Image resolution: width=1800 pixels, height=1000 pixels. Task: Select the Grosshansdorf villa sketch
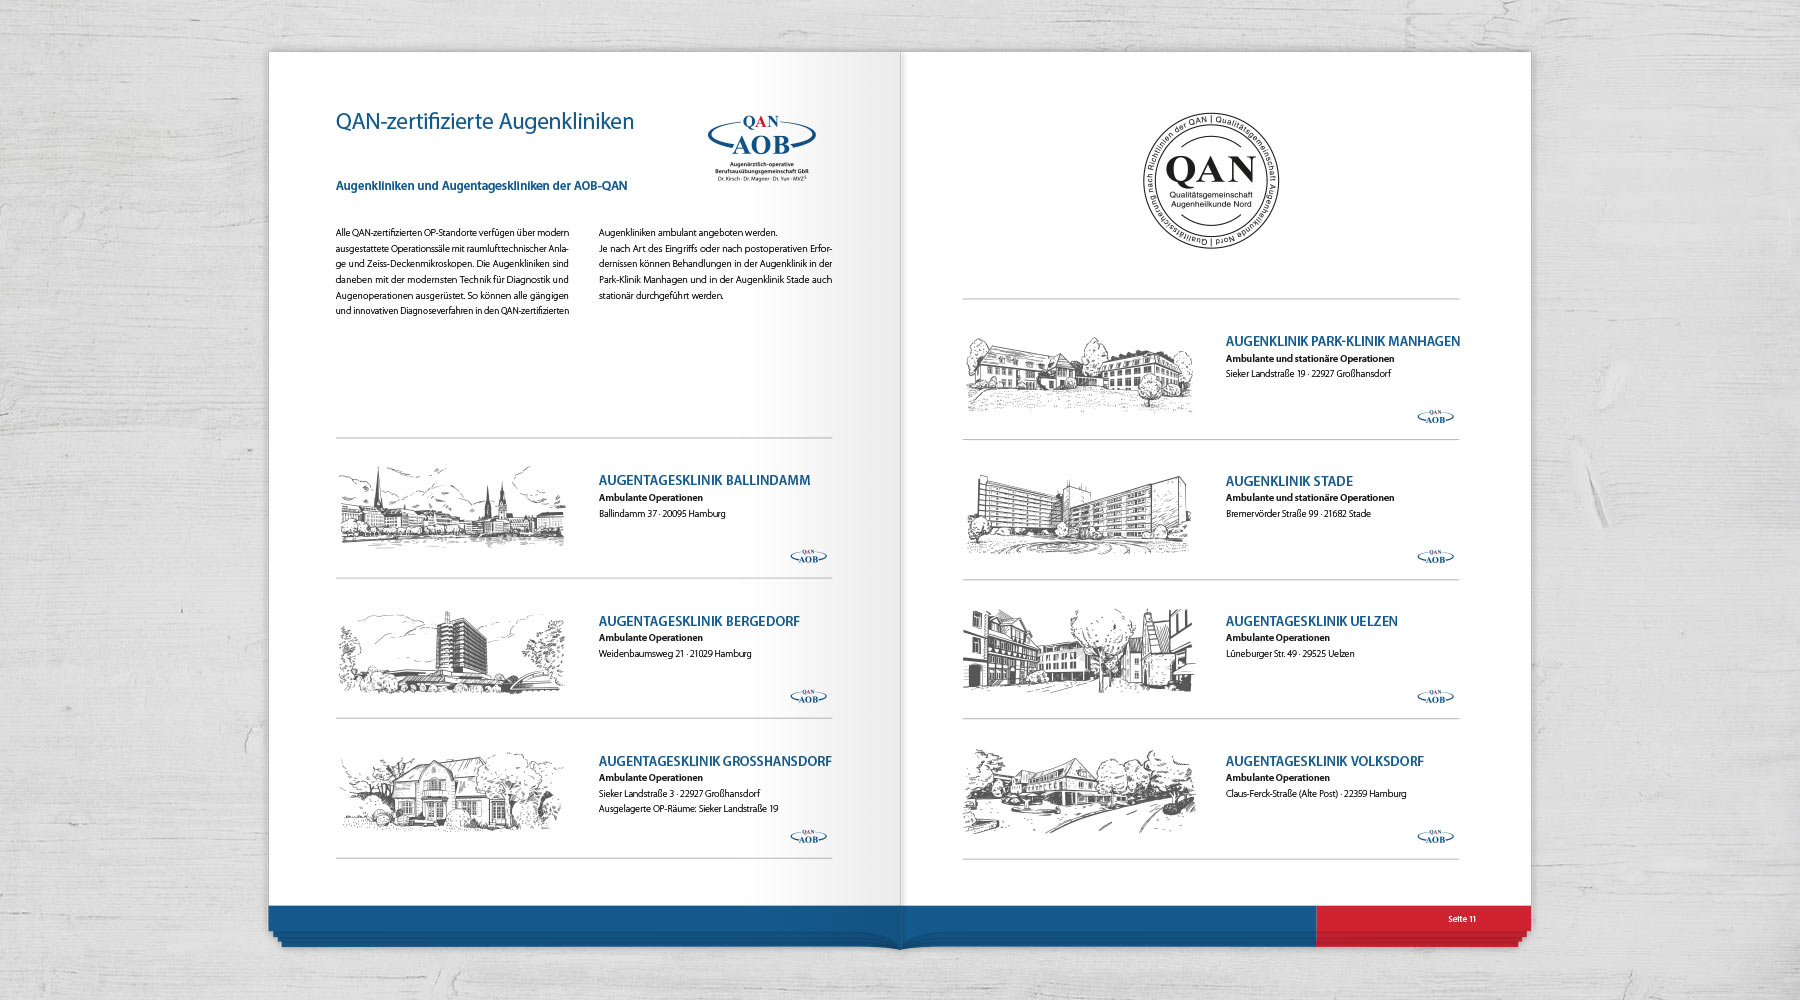click(x=452, y=792)
